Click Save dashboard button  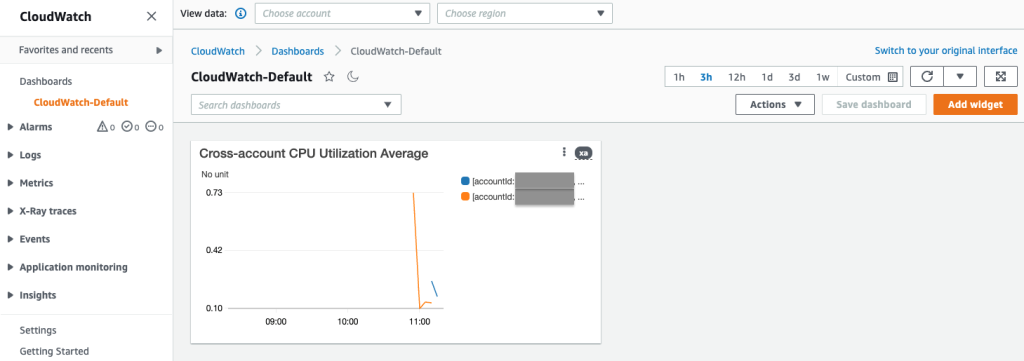(874, 104)
